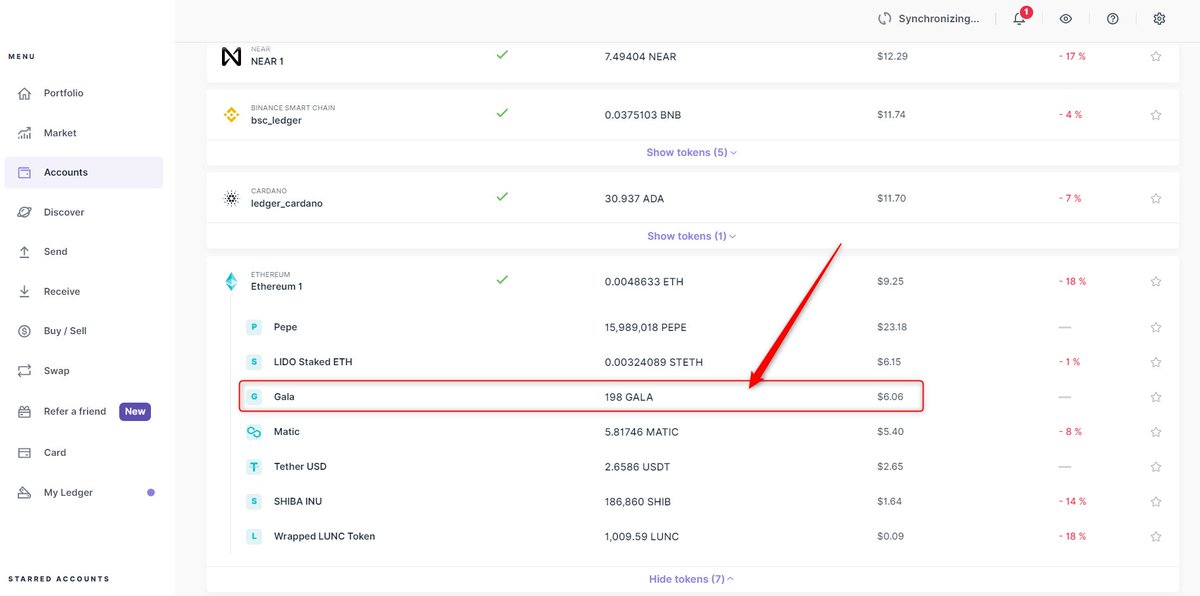
Task: Hide the Ethereum 1 token list
Action: (690, 578)
